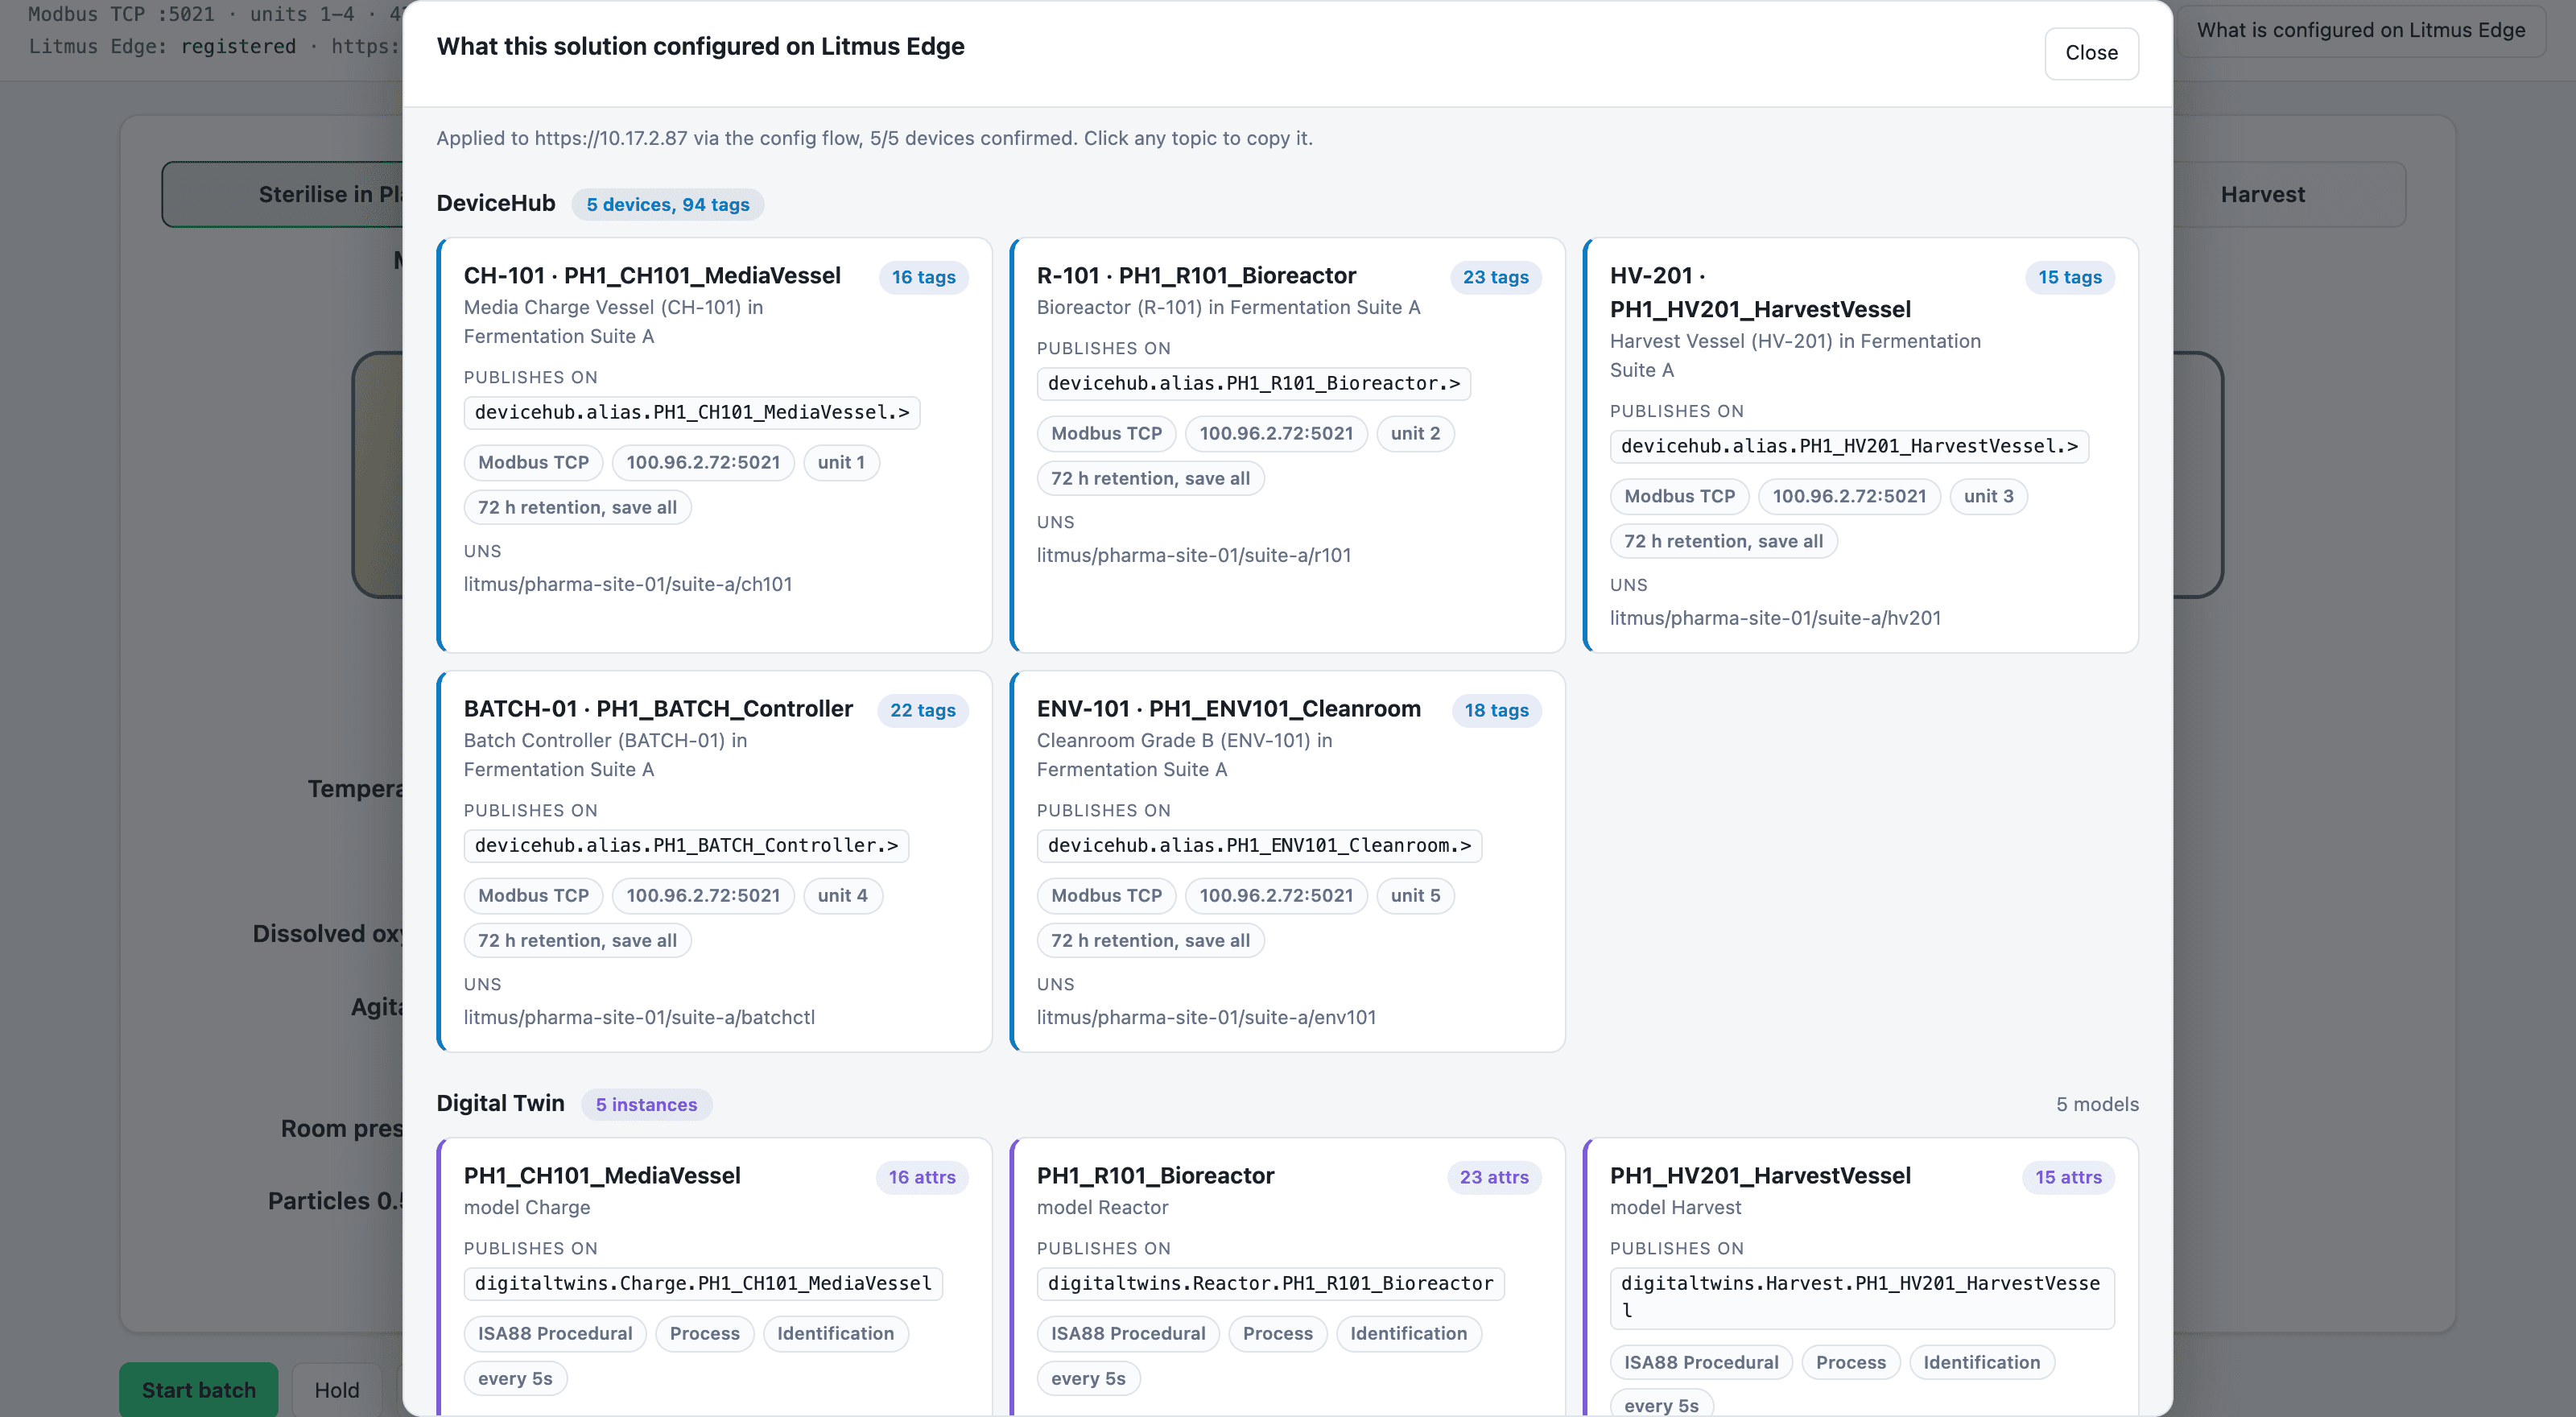This screenshot has width=2576, height=1417.
Task: Click the Modbus TCP chip on BATCH-01 card
Action: click(x=533, y=895)
